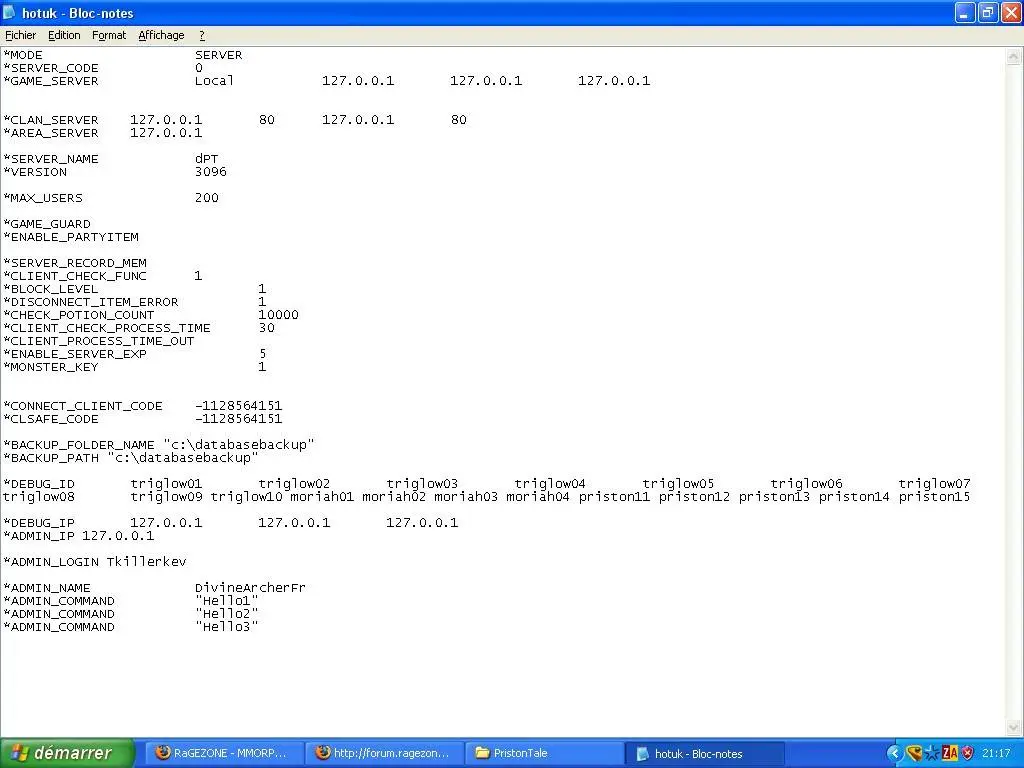The height and width of the screenshot is (768, 1024).
Task: Click the *DEBUG_IP text
Action: [x=39, y=523]
